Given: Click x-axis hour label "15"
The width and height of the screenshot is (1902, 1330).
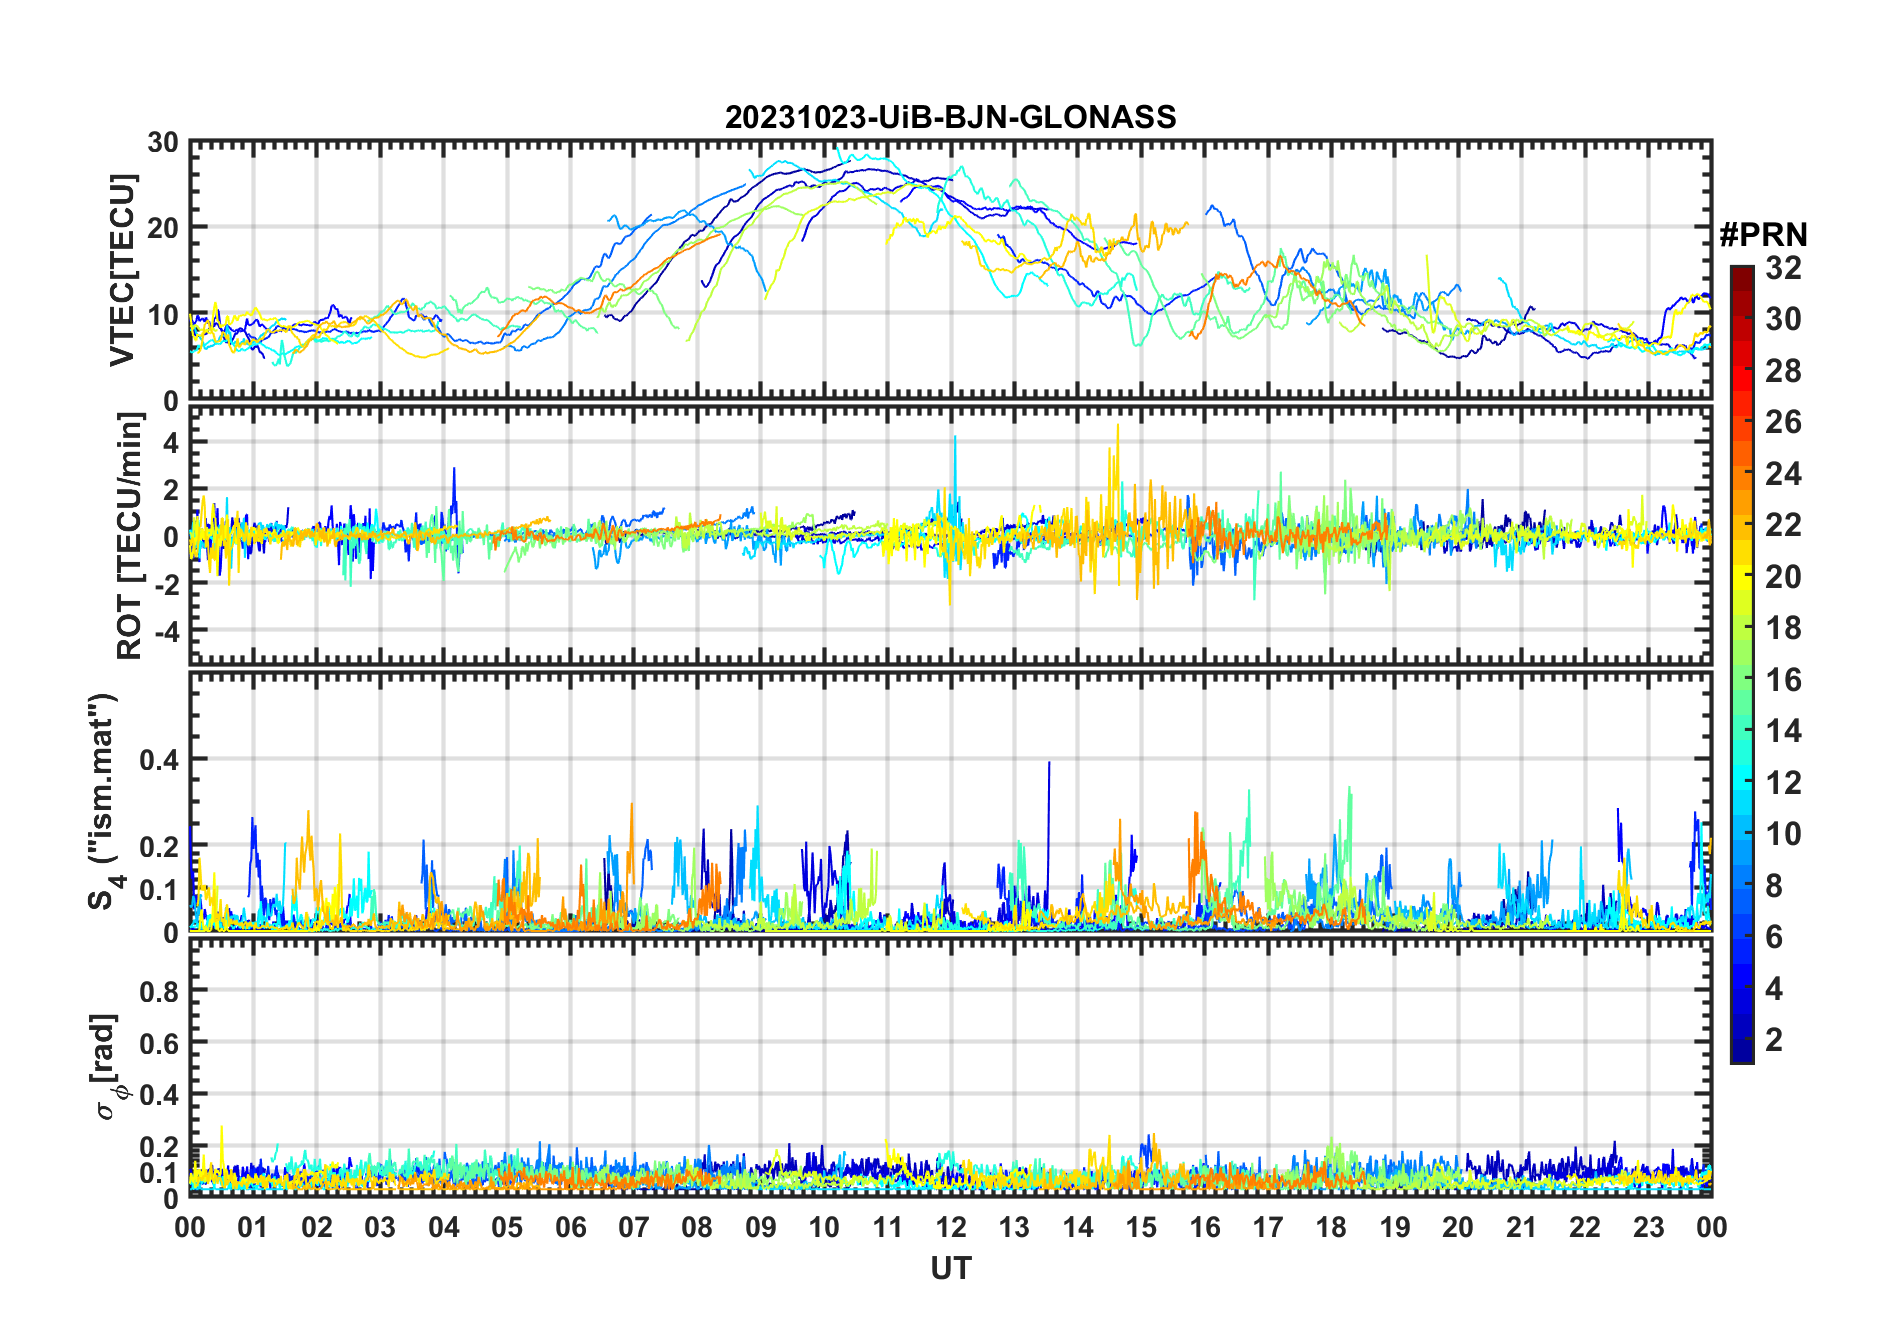Looking at the screenshot, I should (x=1141, y=1226).
